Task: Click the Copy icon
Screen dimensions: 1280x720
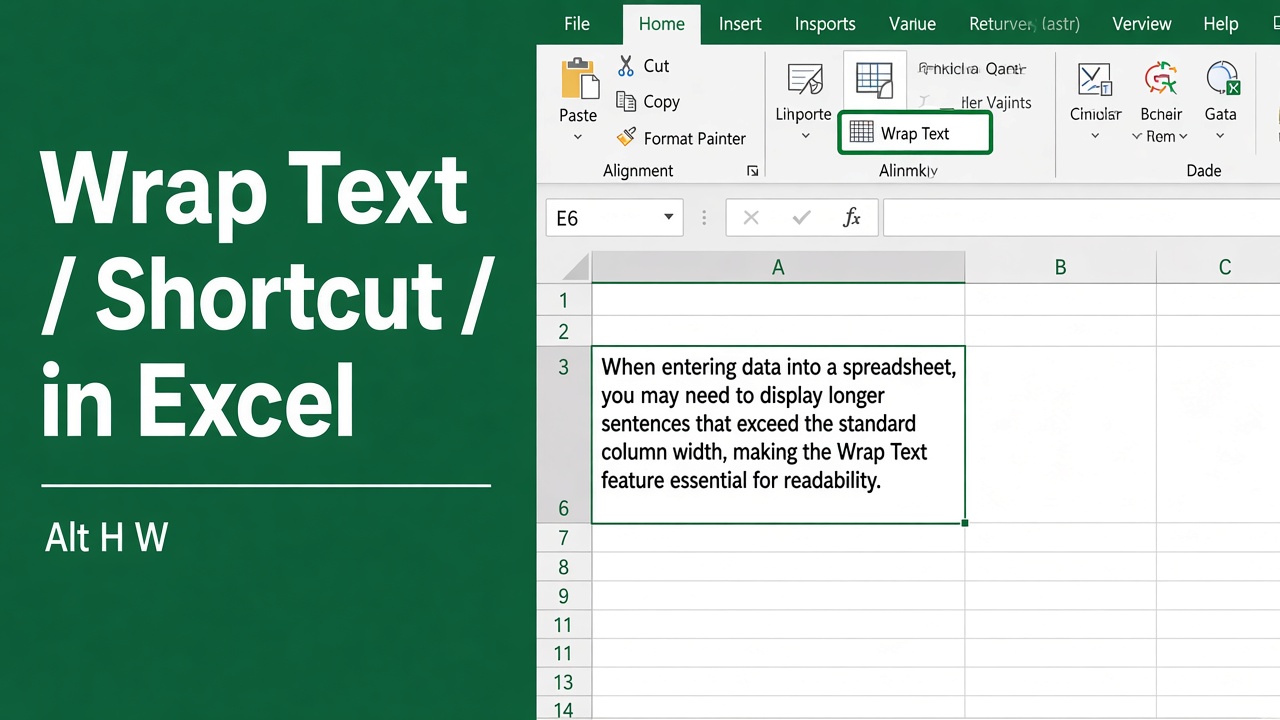Action: coord(626,101)
